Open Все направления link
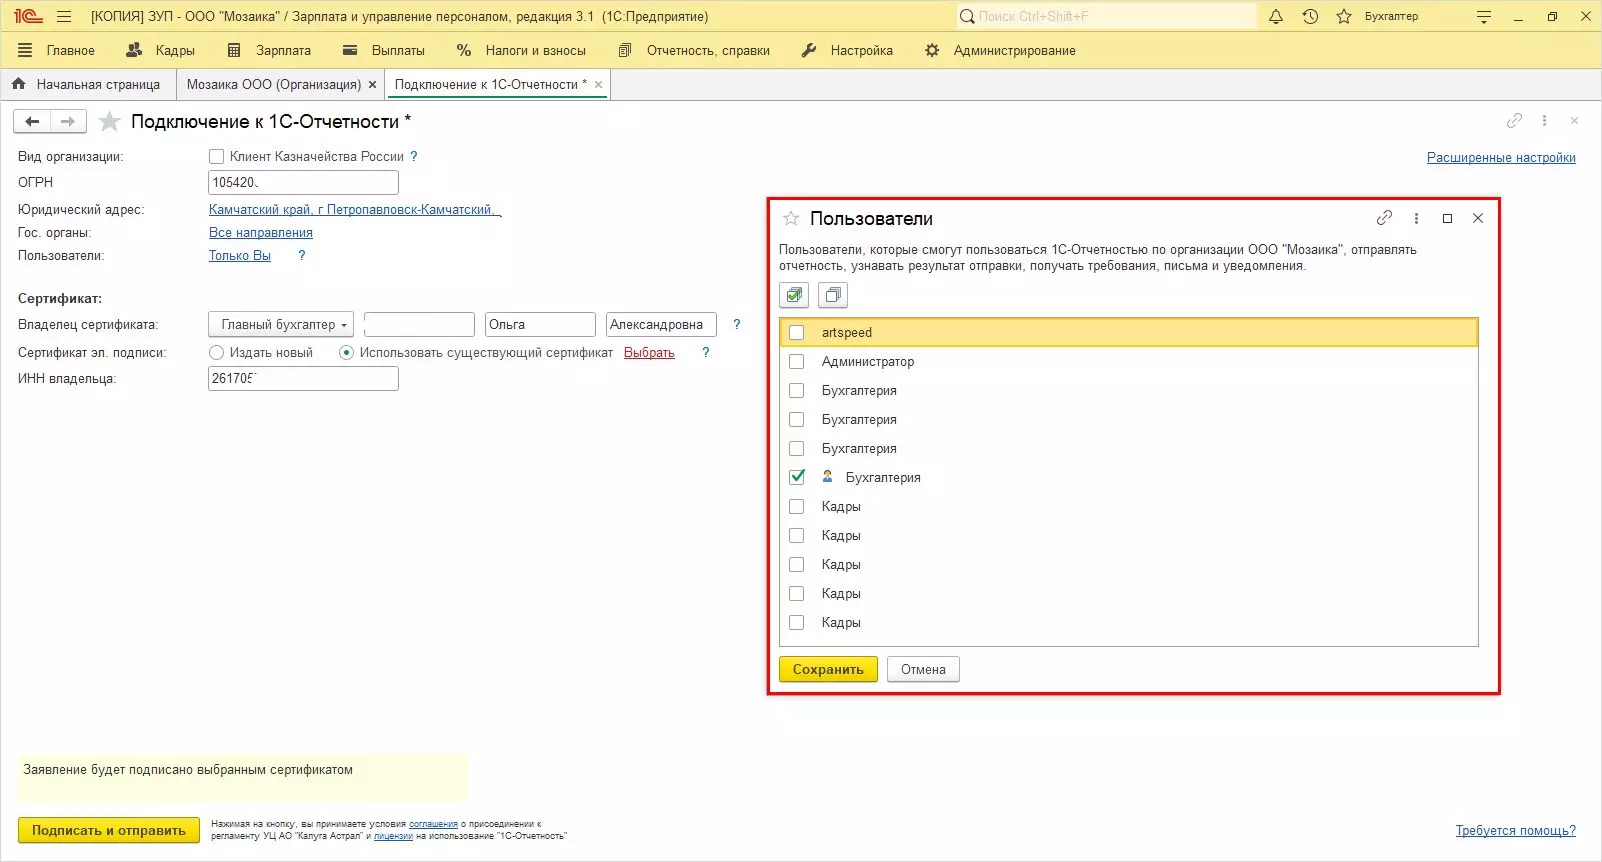Image resolution: width=1602 pixels, height=862 pixels. [260, 232]
